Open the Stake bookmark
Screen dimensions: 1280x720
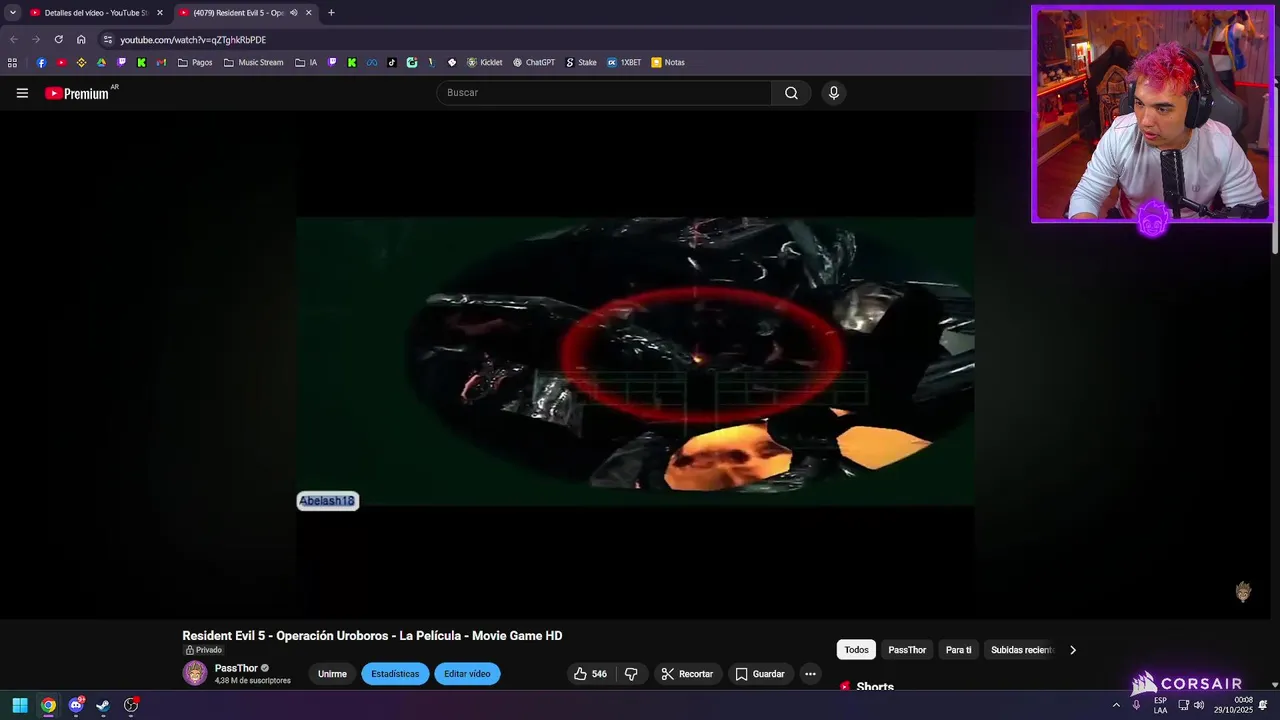(581, 62)
